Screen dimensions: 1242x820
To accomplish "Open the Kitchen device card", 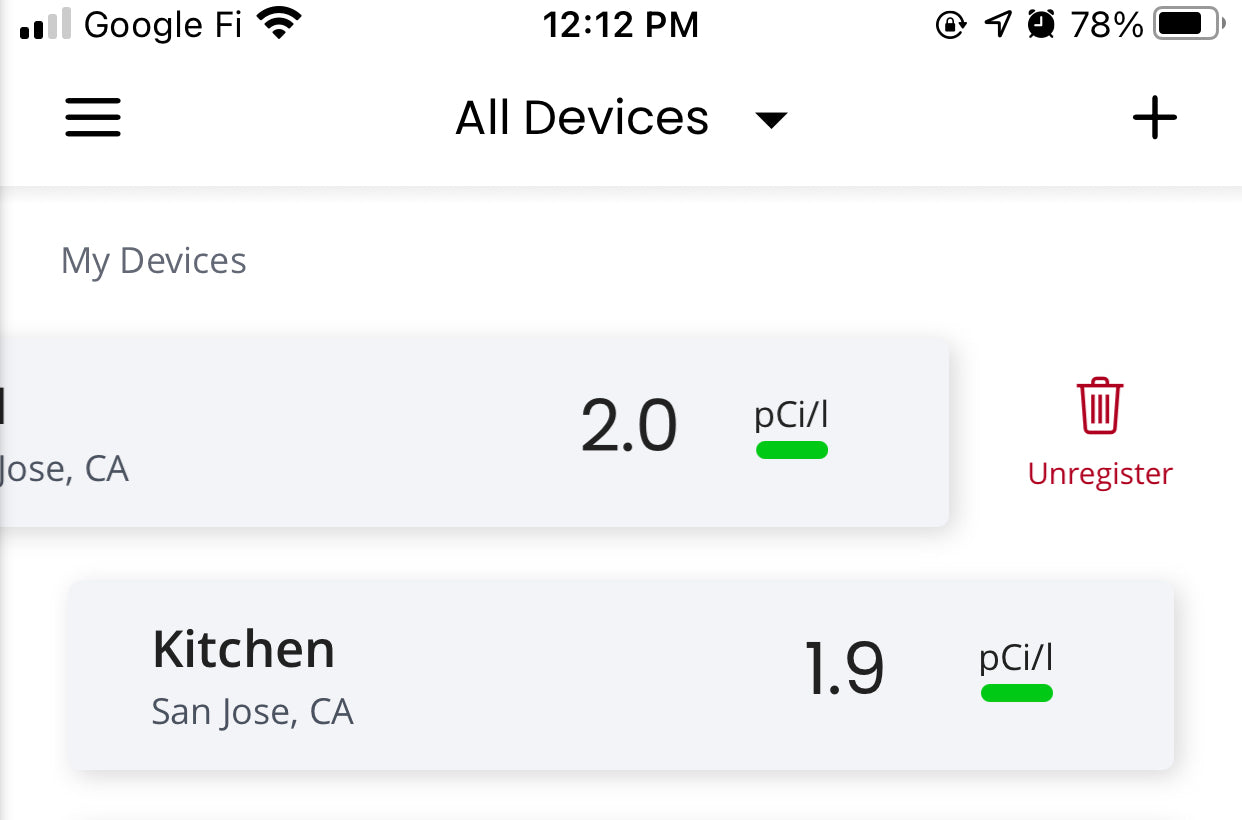I will 620,675.
